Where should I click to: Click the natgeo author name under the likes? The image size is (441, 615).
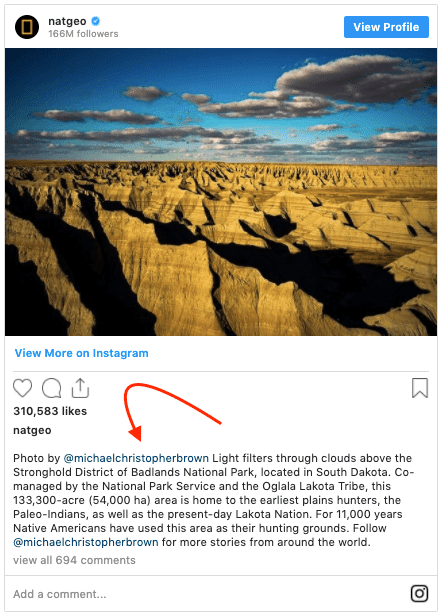(x=32, y=430)
